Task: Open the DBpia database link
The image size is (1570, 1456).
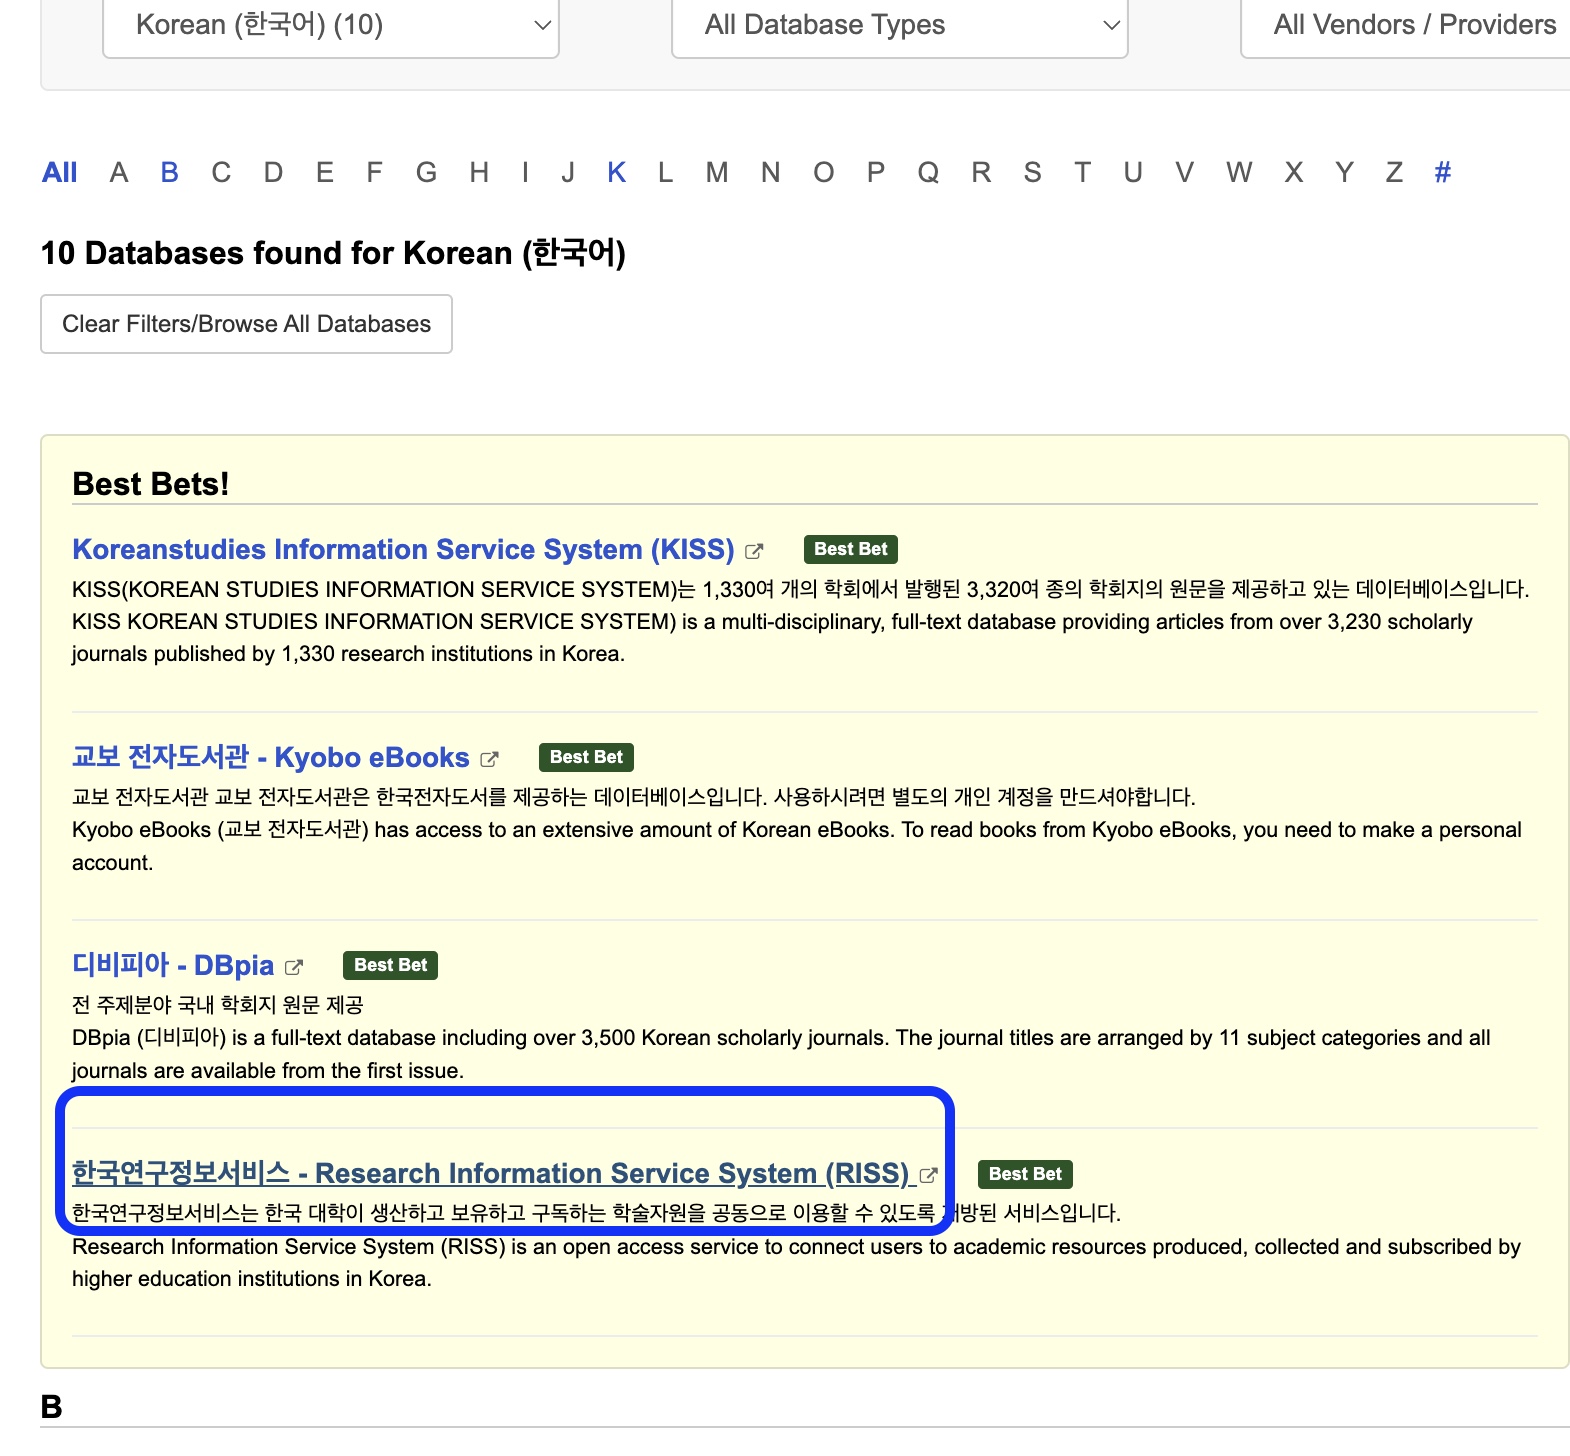Action: 173,966
